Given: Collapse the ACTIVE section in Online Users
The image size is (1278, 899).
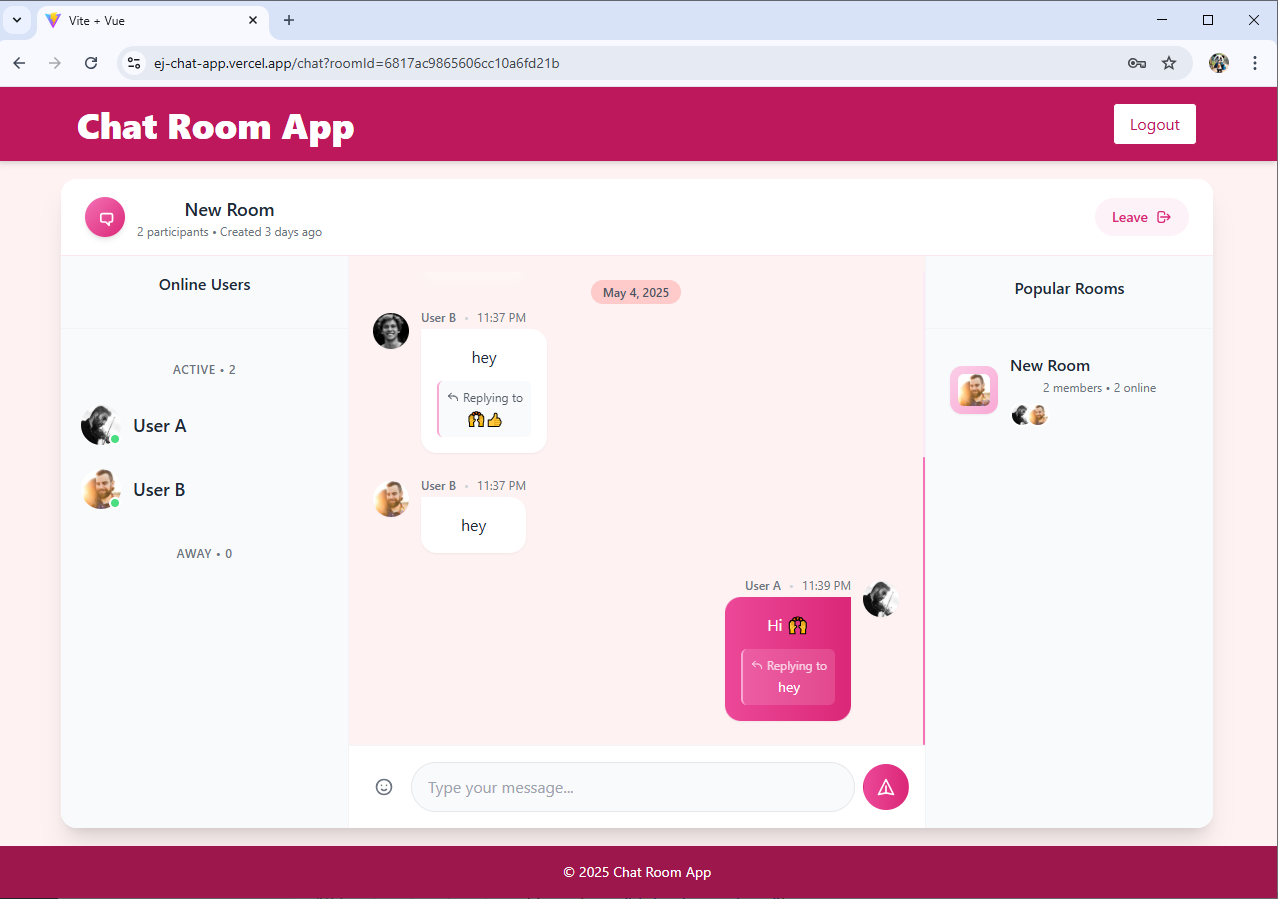Looking at the screenshot, I should pos(204,369).
